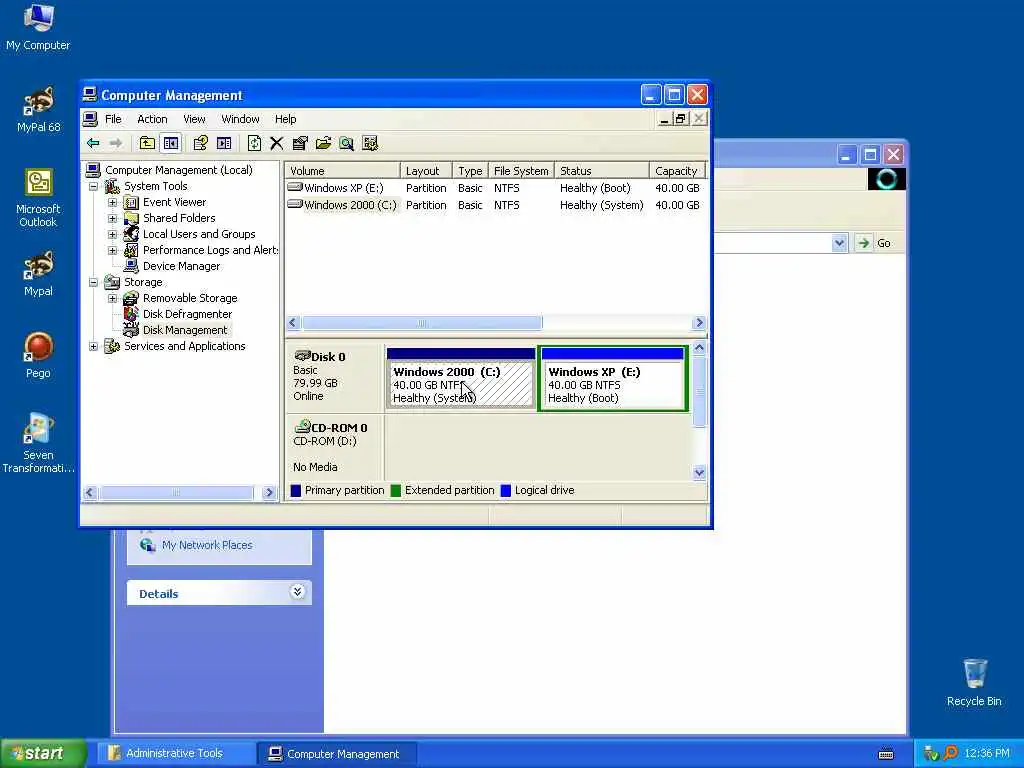This screenshot has height=768, width=1024.
Task: Click the Extended partition green legend box
Action: coord(396,490)
